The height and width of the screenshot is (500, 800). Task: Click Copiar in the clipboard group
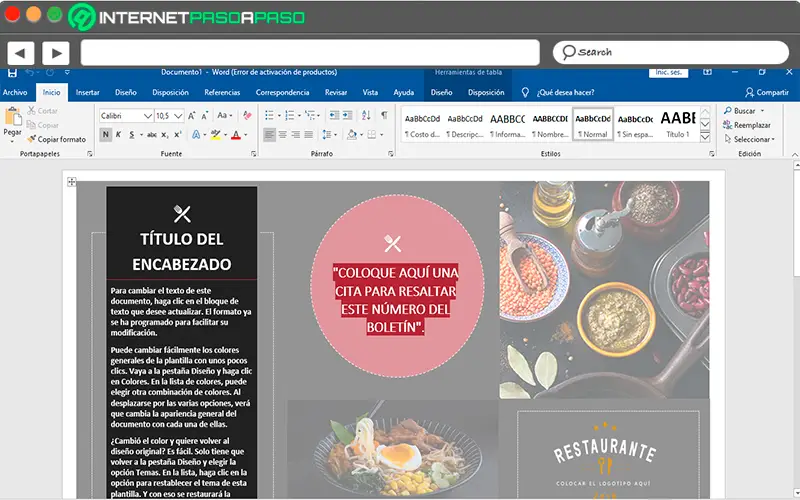[42, 125]
